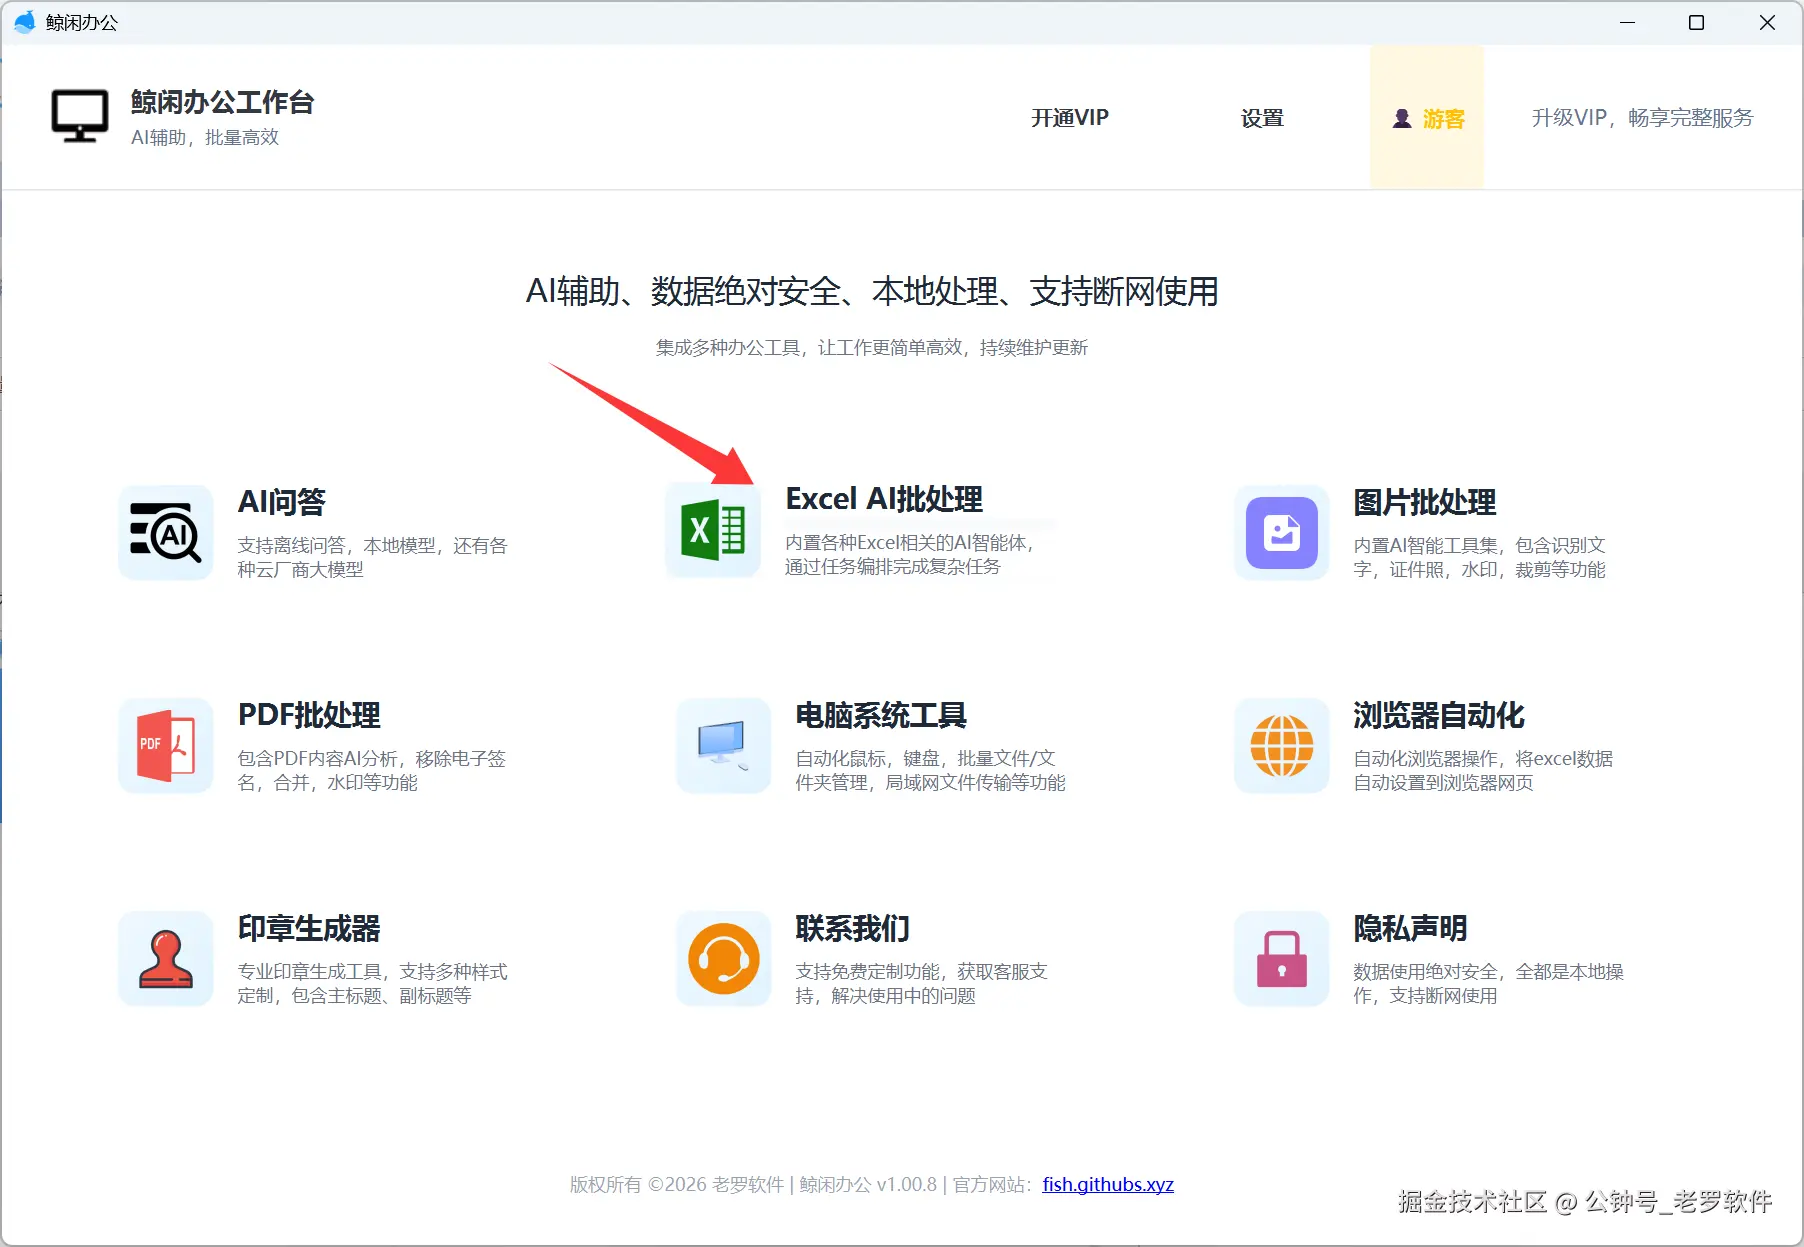Click 升级VIP，畅享完整服务 text

pyautogui.click(x=1642, y=118)
